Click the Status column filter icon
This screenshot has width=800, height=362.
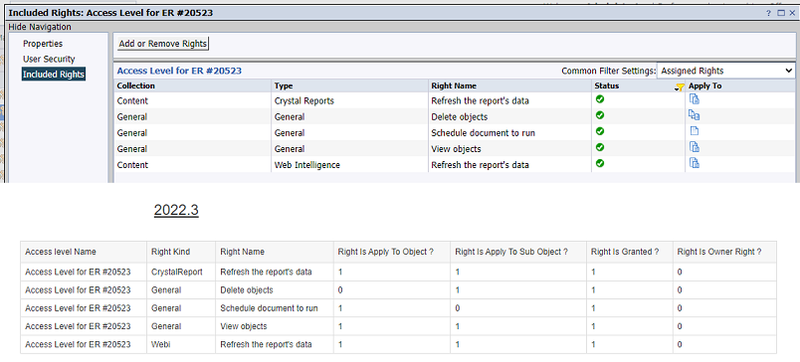click(679, 87)
